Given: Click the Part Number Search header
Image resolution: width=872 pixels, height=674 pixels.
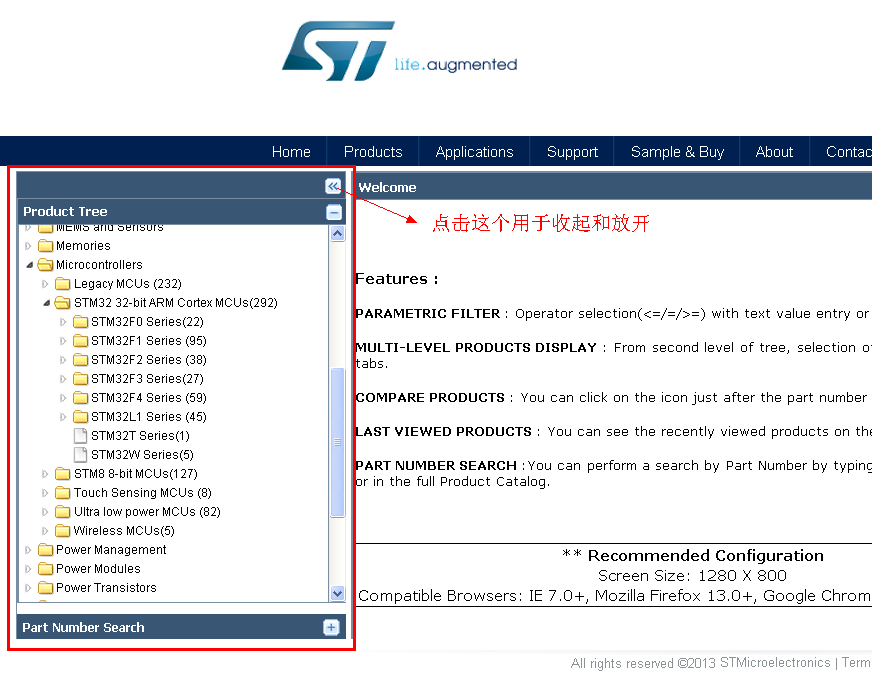Looking at the screenshot, I should 181,627.
